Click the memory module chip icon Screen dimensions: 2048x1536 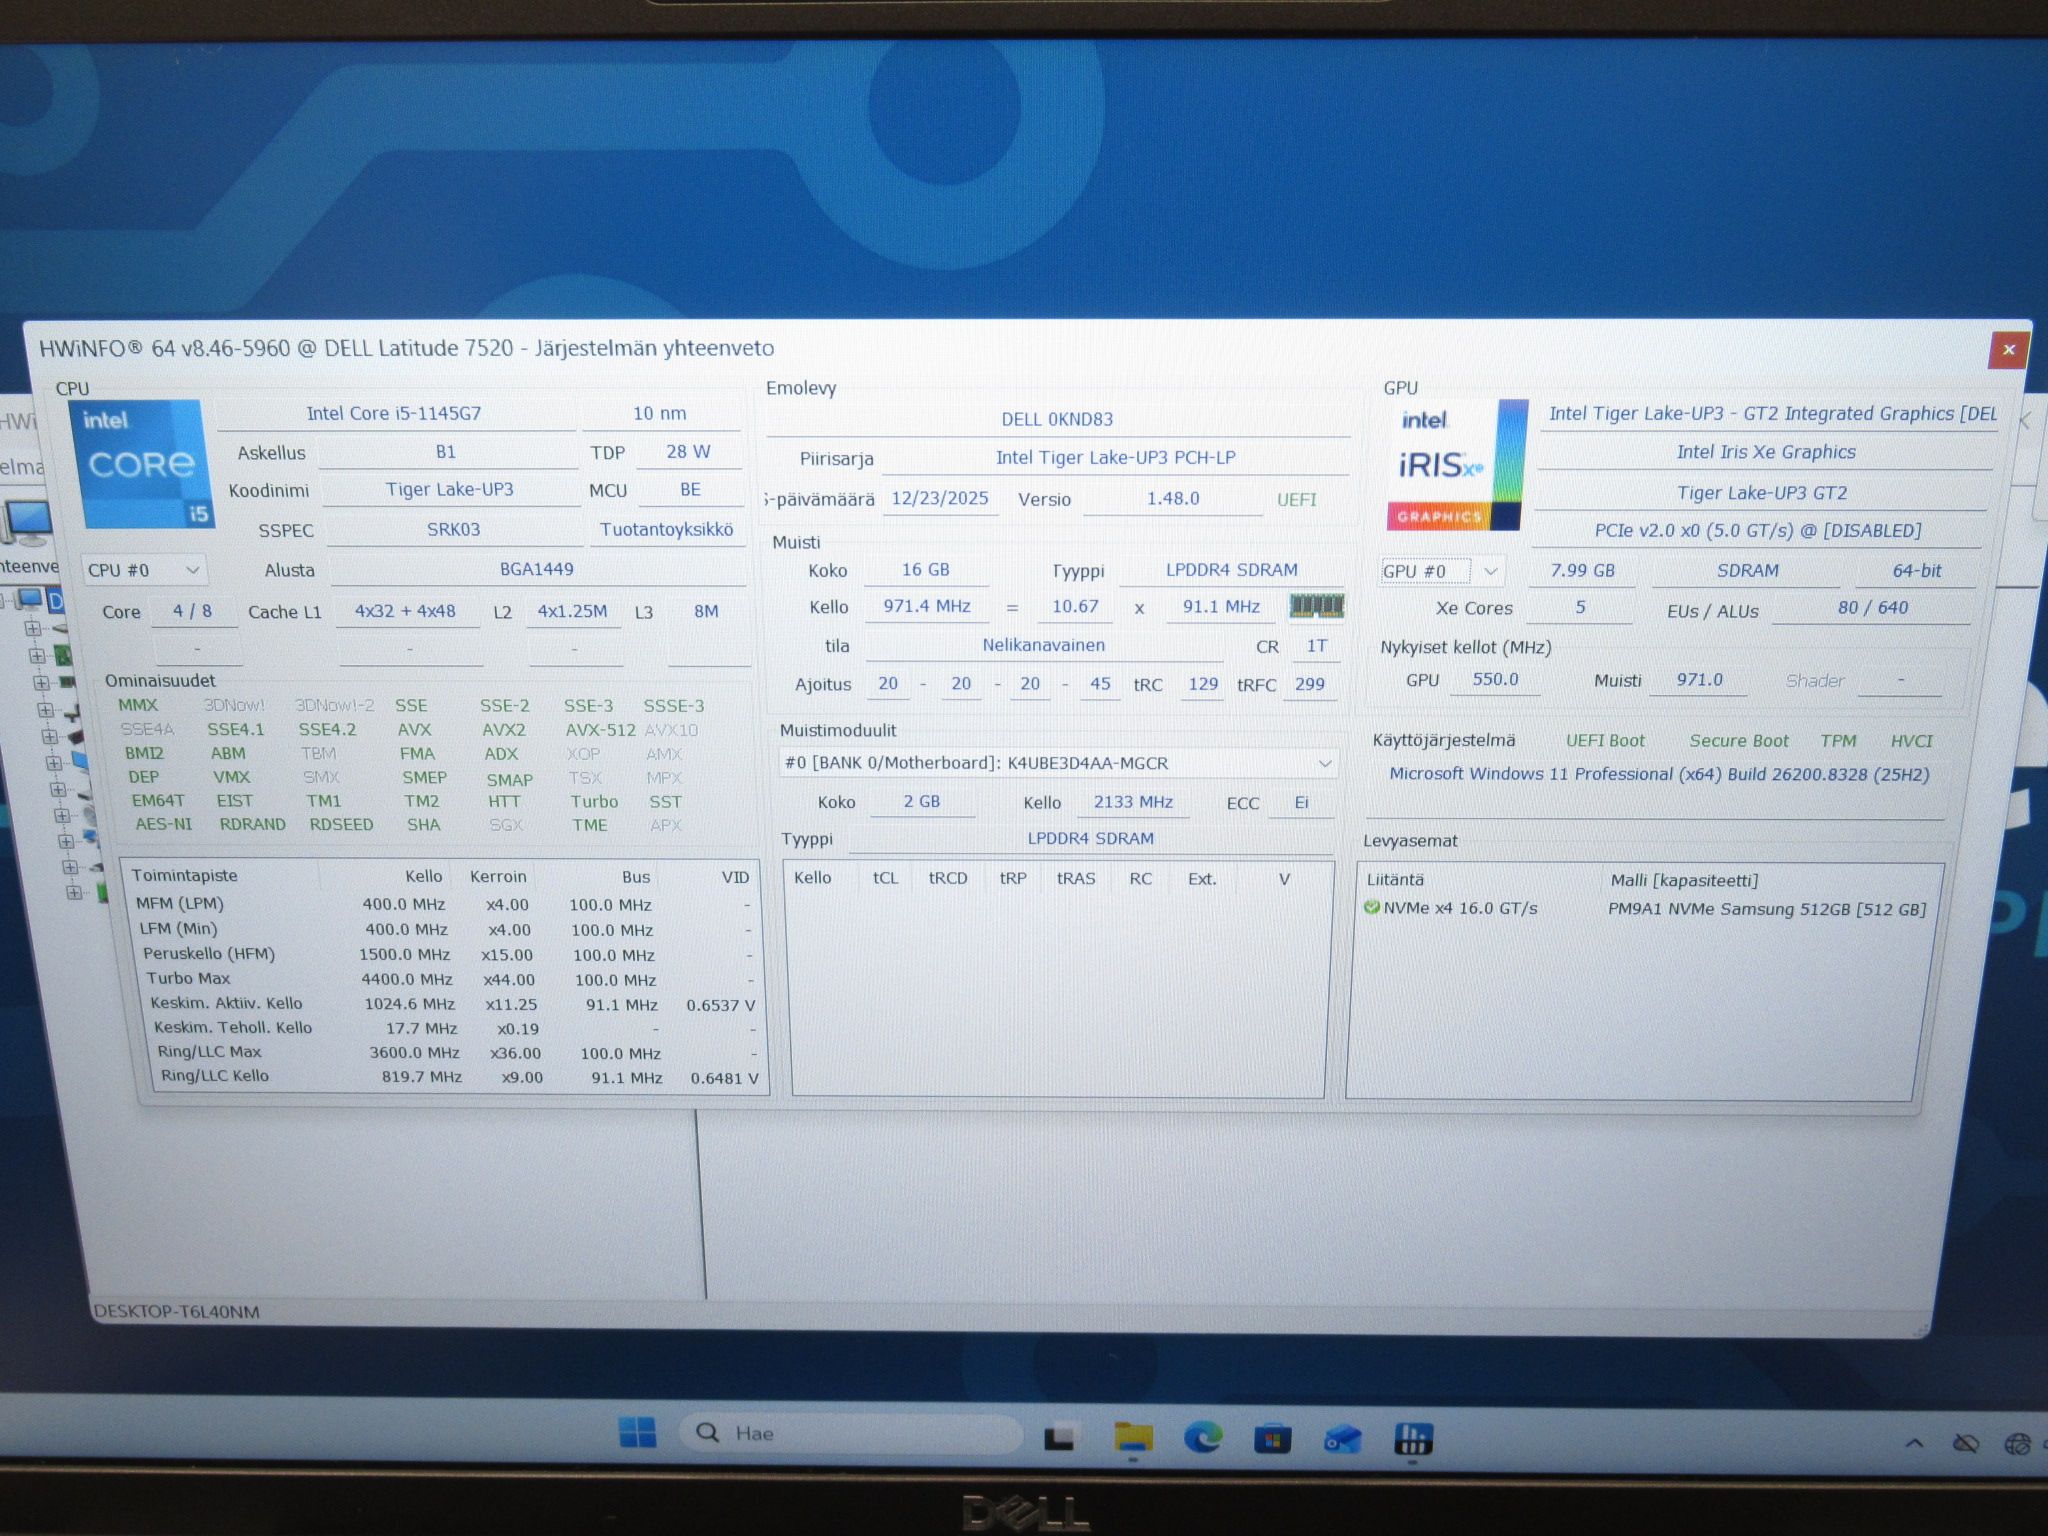click(x=1316, y=606)
